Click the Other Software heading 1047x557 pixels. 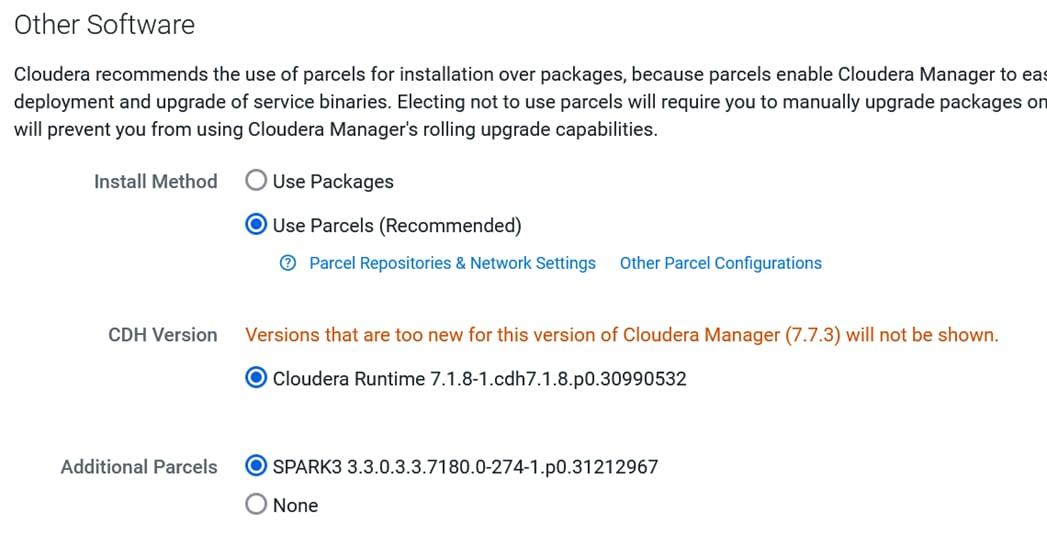coord(104,25)
